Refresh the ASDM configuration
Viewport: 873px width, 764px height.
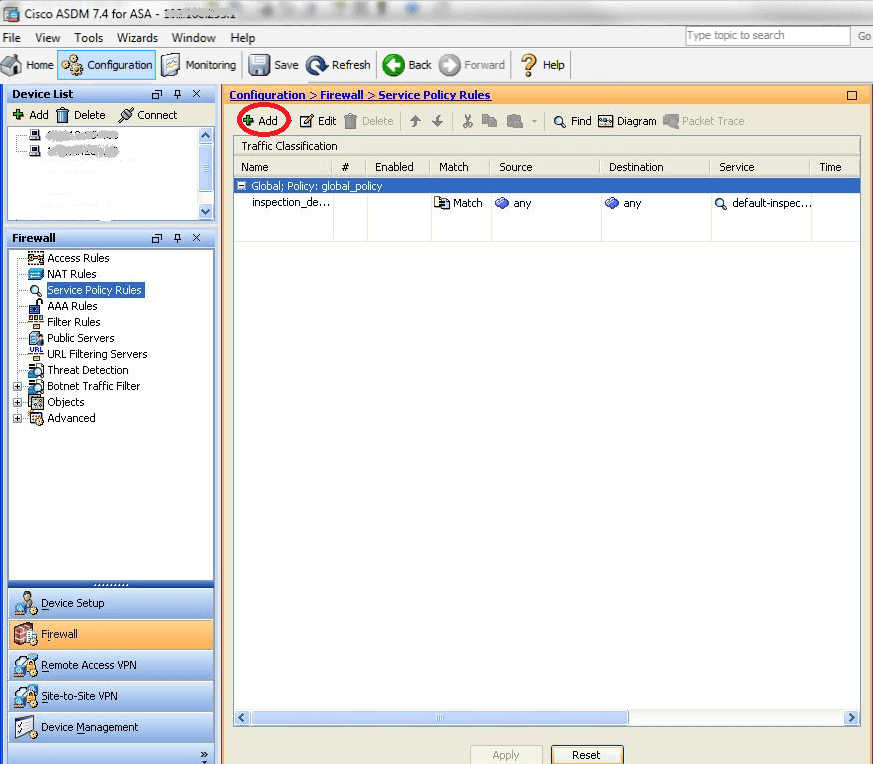pyautogui.click(x=339, y=65)
